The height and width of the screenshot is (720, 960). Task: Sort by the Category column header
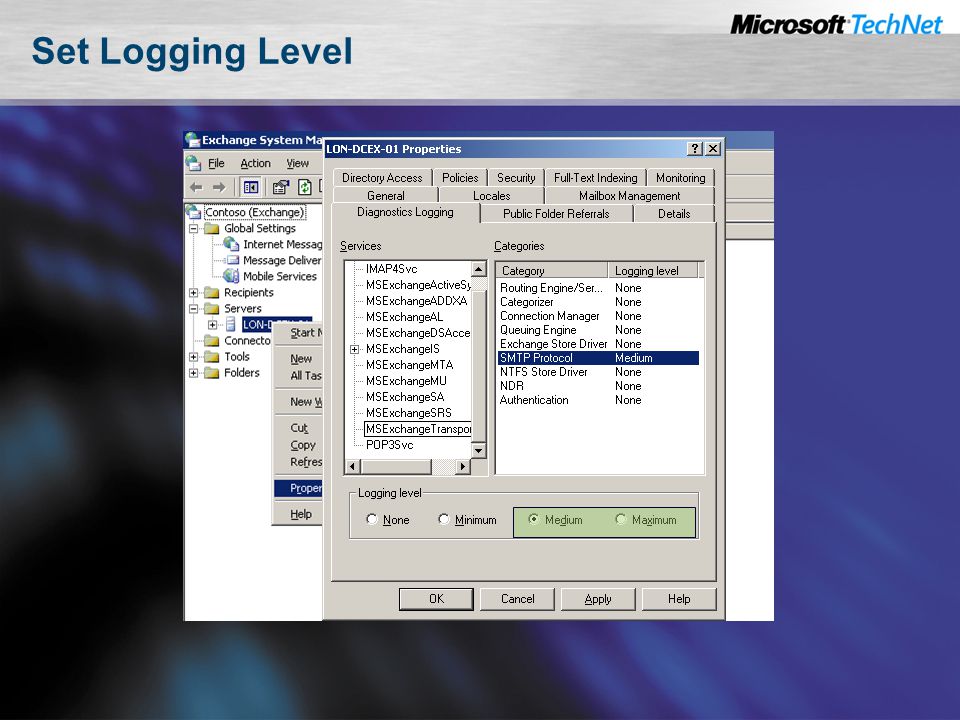coord(552,271)
